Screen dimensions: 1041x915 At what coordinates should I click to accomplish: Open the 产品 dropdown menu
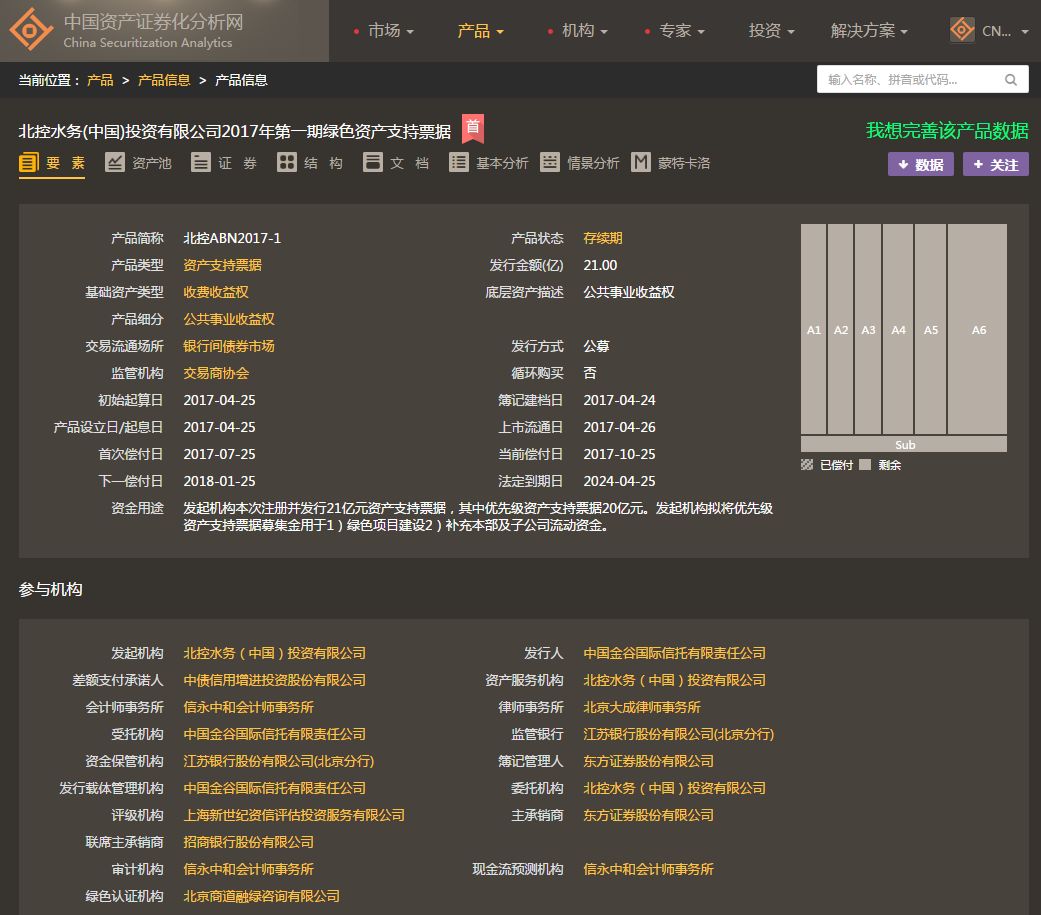pyautogui.click(x=480, y=31)
